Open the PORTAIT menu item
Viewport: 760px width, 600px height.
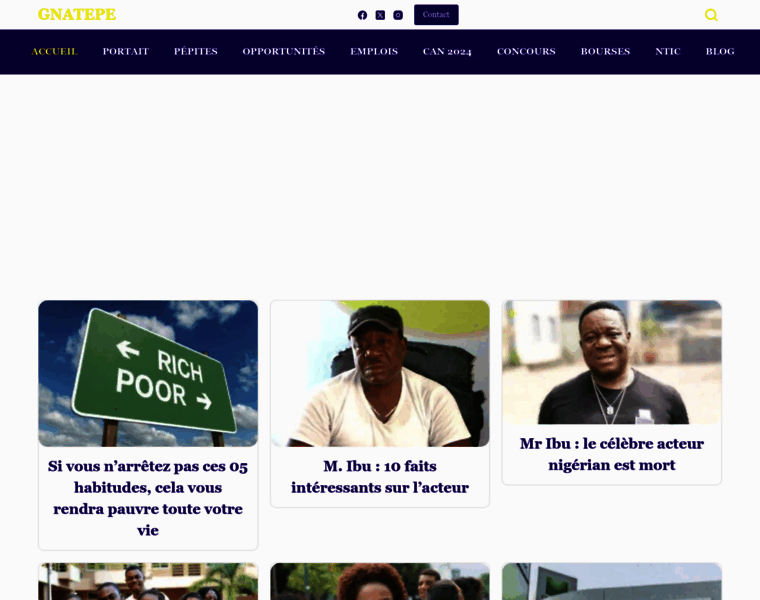point(126,51)
